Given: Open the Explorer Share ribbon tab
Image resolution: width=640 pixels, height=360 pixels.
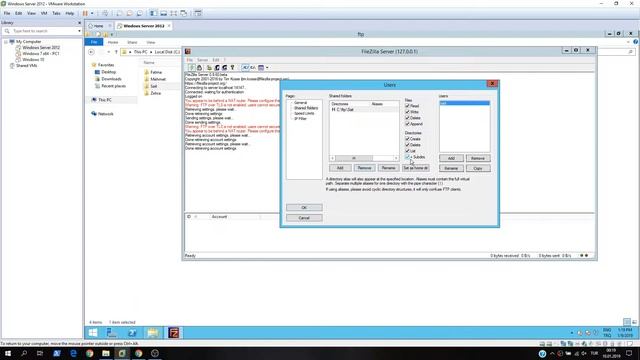Looking at the screenshot, I should tap(132, 42).
